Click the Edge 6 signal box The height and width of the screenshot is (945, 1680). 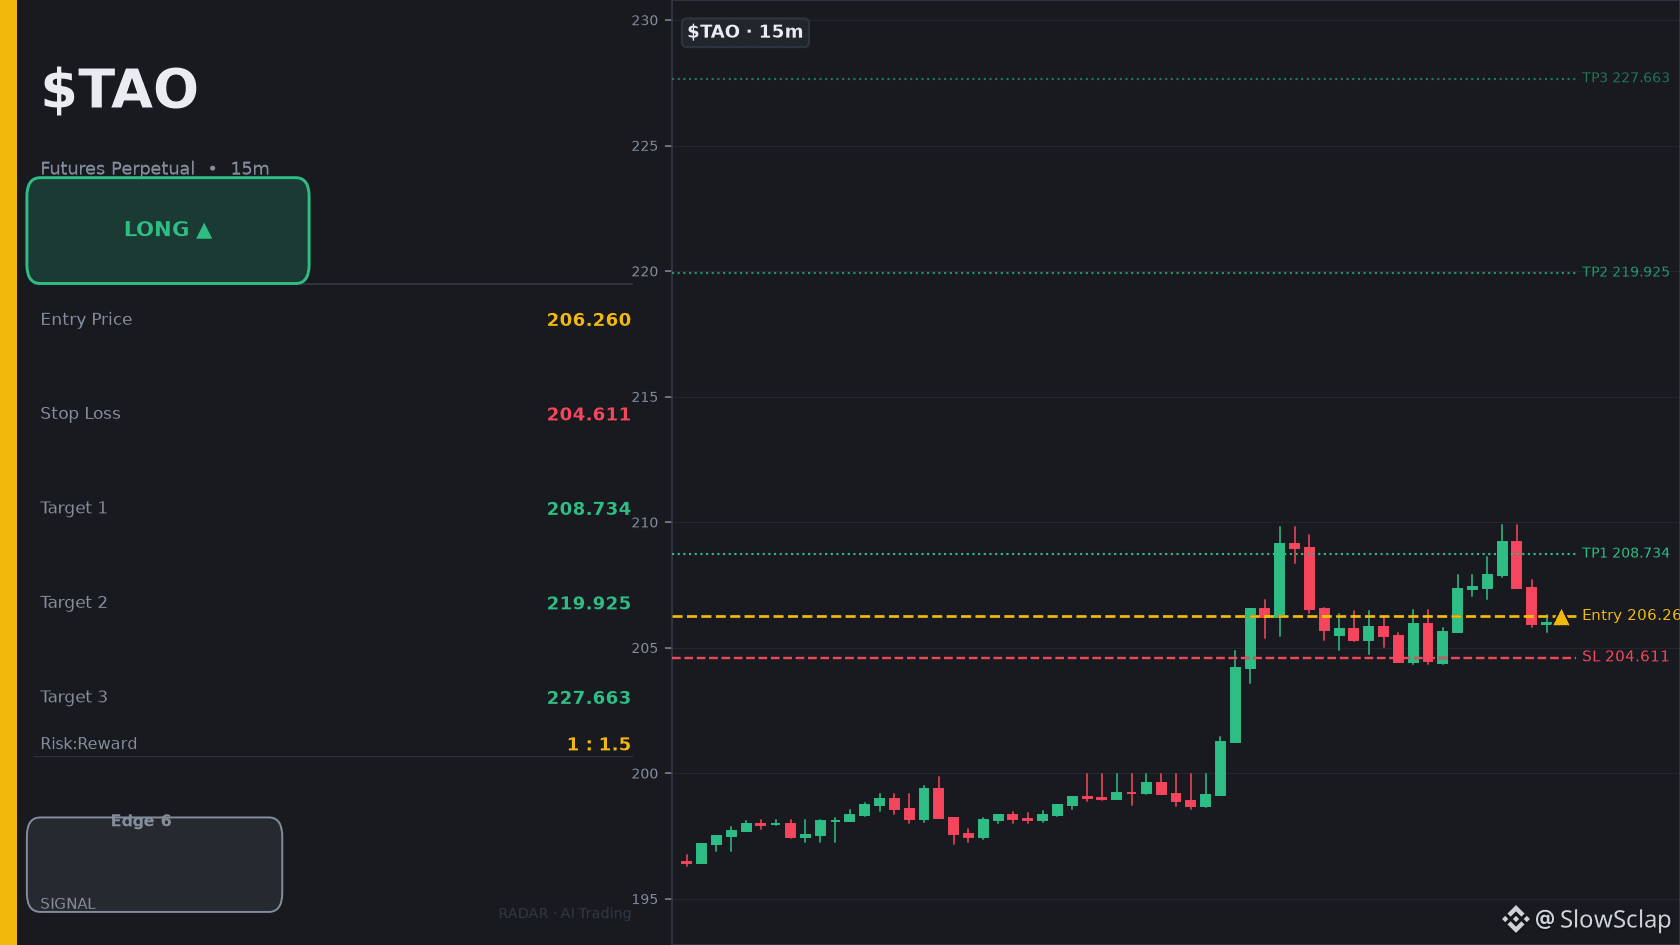click(154, 865)
